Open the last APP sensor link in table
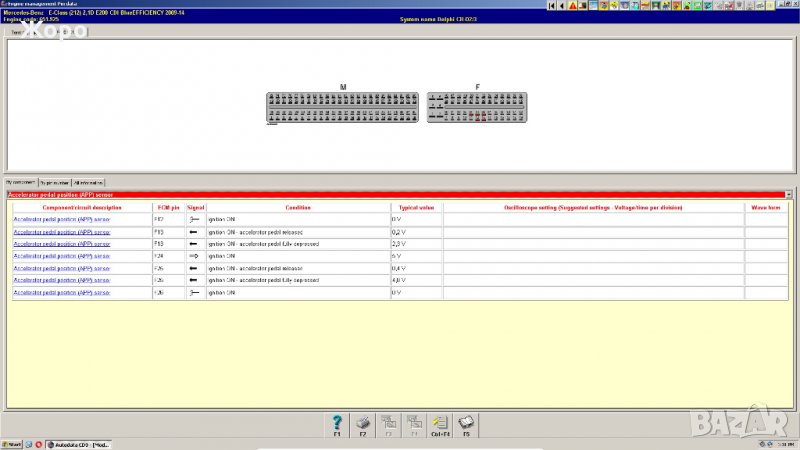 click(x=61, y=293)
